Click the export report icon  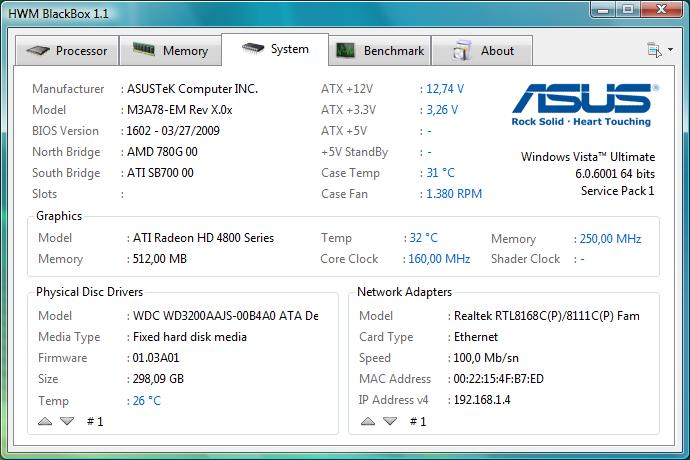(x=654, y=50)
